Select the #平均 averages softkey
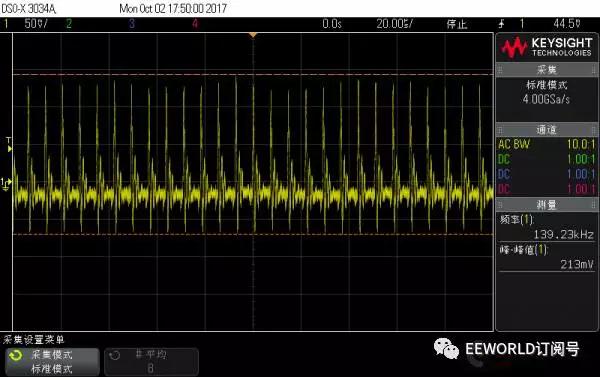 tap(151, 362)
